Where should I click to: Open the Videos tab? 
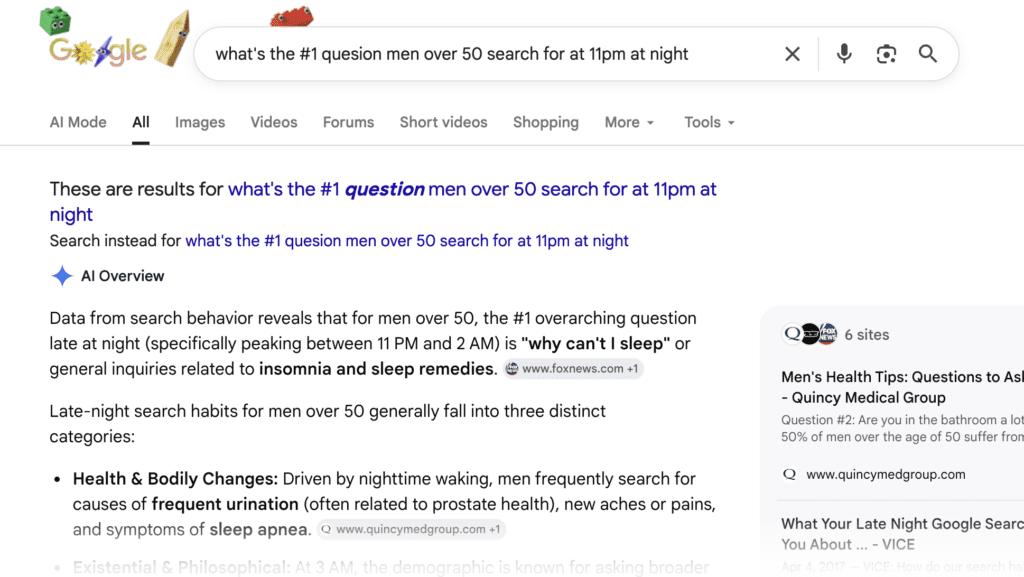point(274,123)
